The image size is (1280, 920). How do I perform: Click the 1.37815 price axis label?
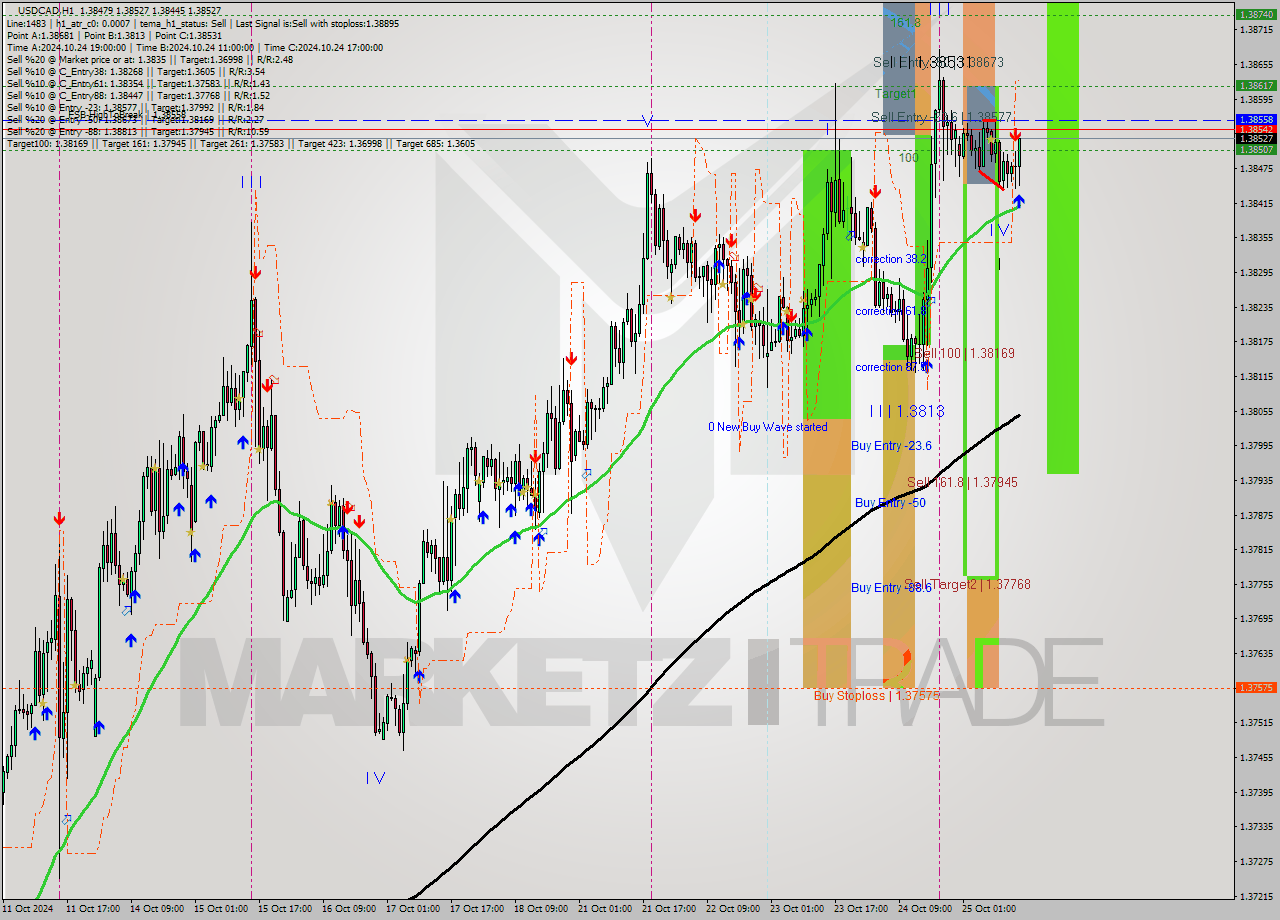(1255, 549)
